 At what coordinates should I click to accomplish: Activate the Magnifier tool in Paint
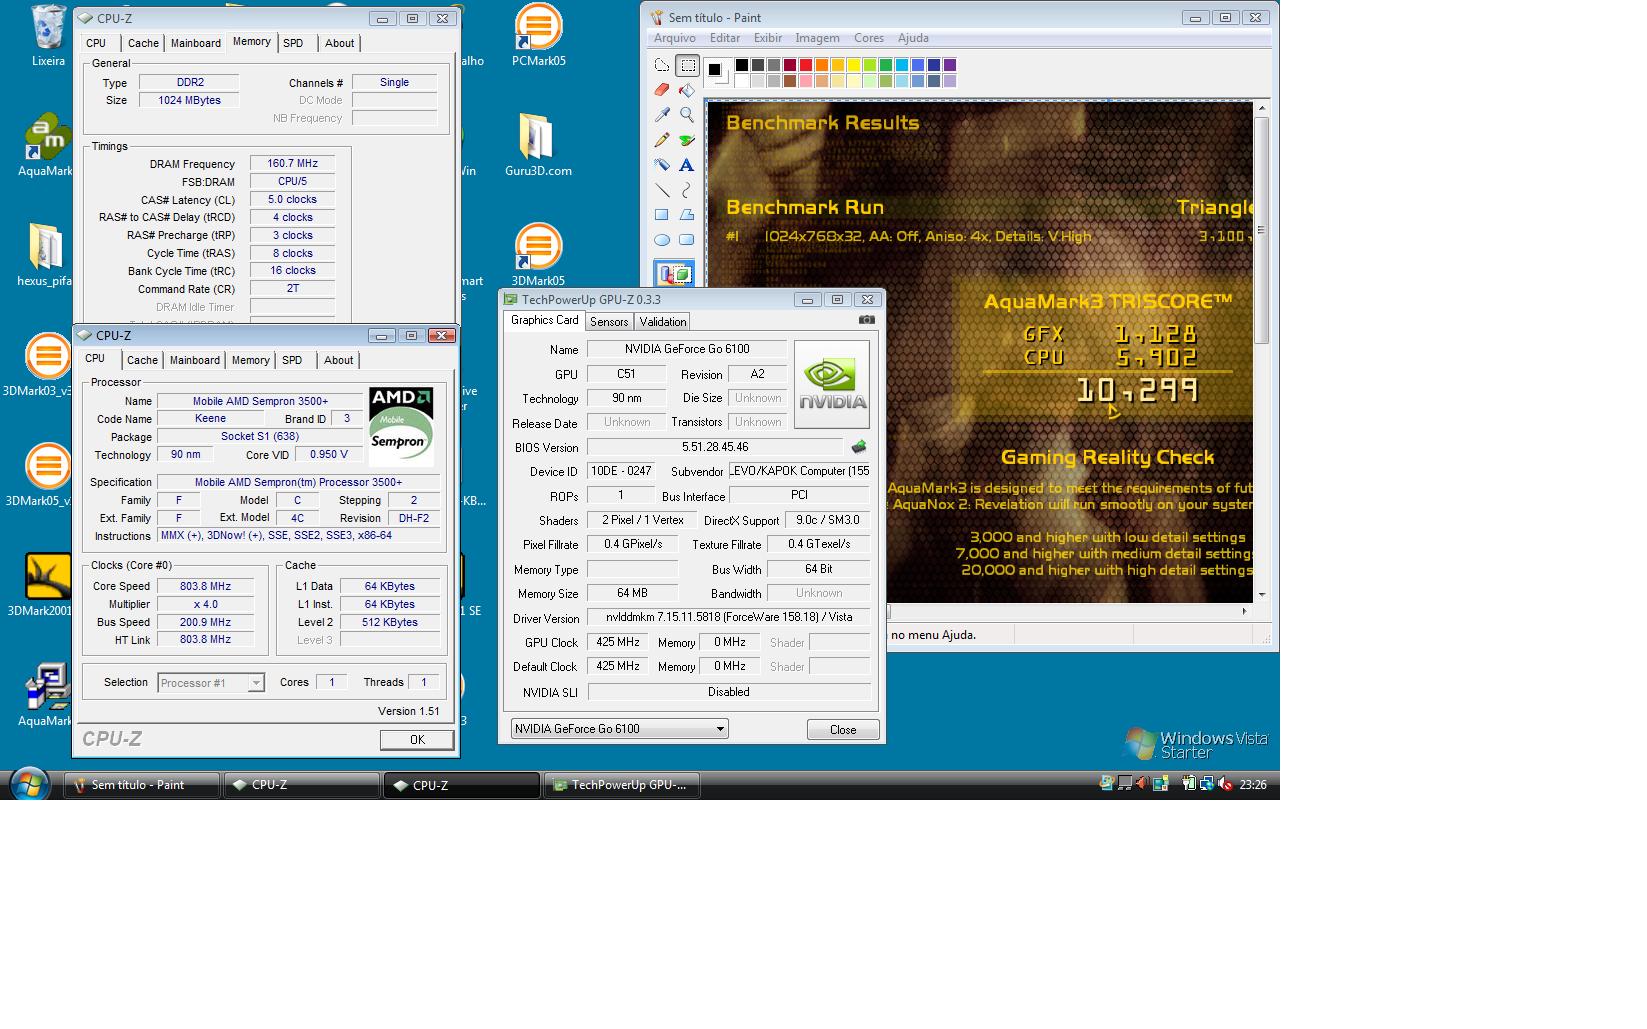click(687, 115)
